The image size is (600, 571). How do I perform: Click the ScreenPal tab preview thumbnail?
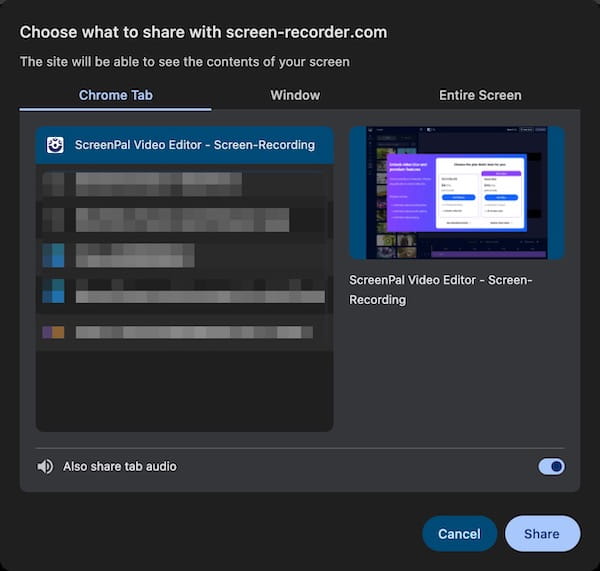(457, 193)
